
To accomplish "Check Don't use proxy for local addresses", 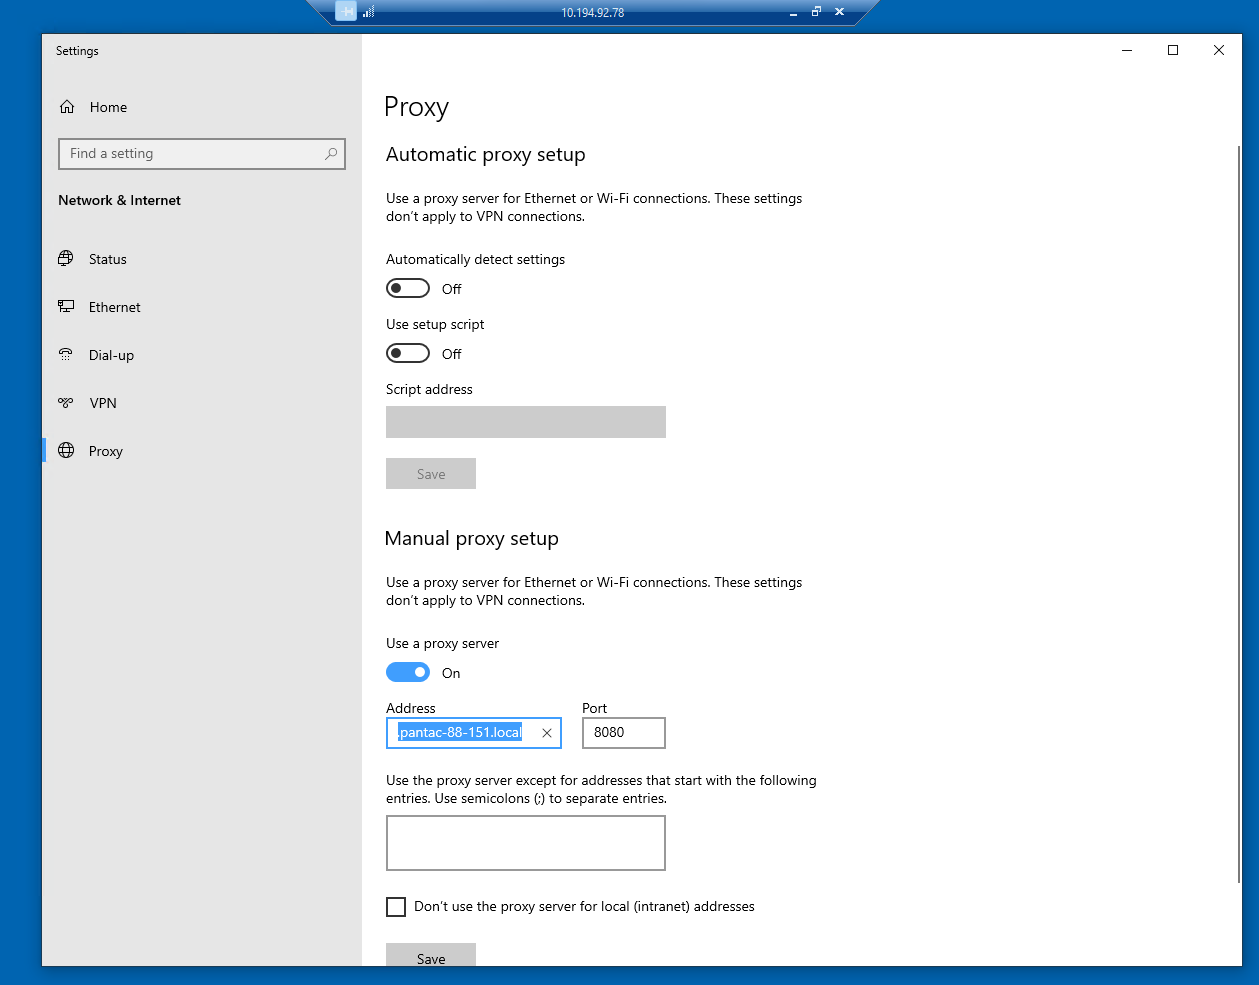I will click(396, 907).
